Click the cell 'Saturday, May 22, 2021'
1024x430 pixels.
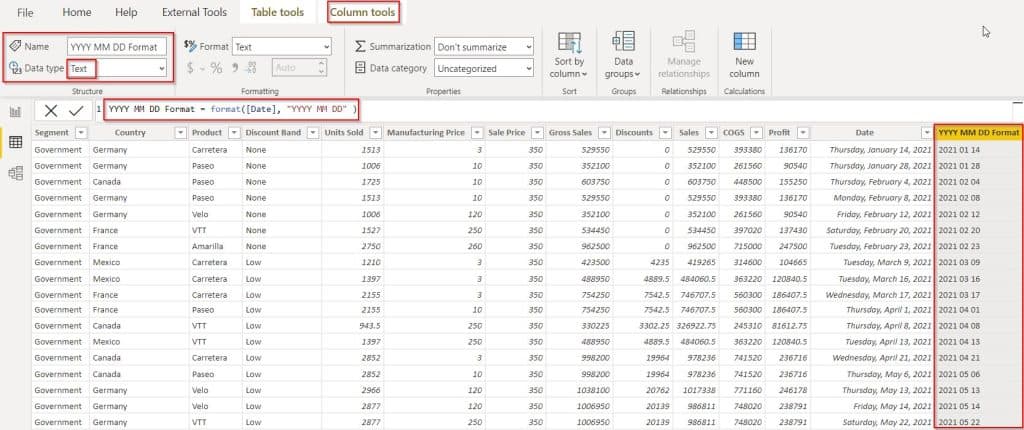872,422
